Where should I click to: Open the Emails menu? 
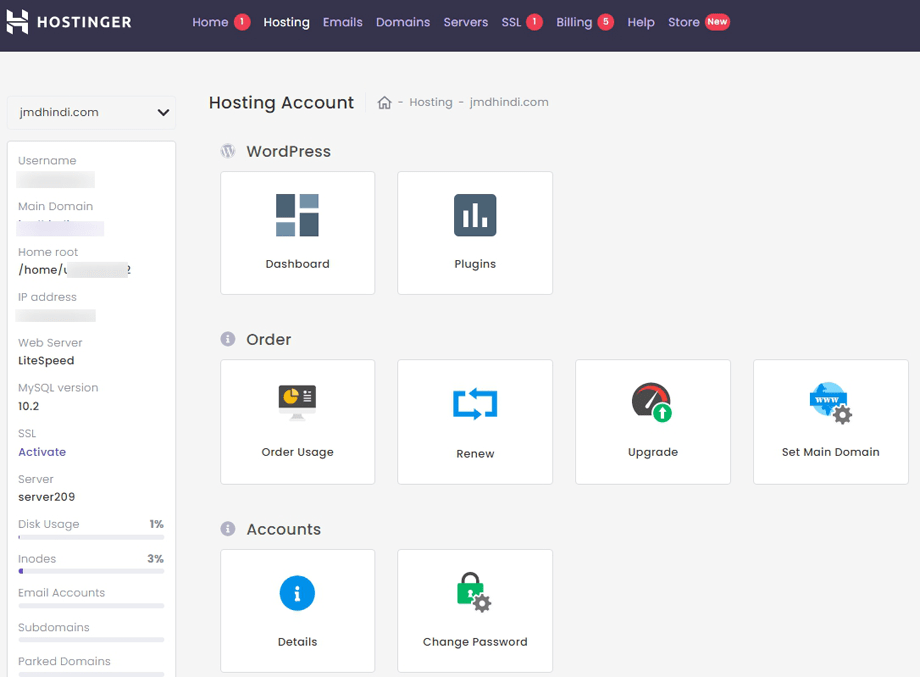point(343,22)
